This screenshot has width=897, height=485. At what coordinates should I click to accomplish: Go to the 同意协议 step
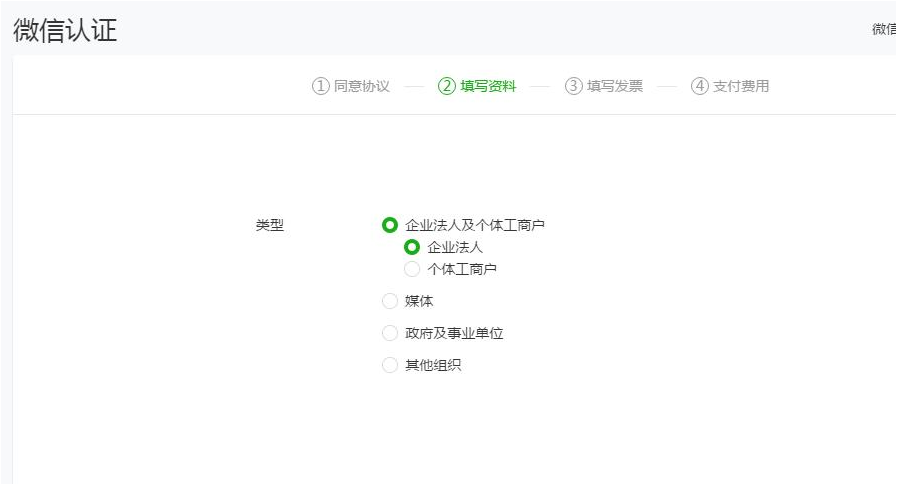[362, 86]
